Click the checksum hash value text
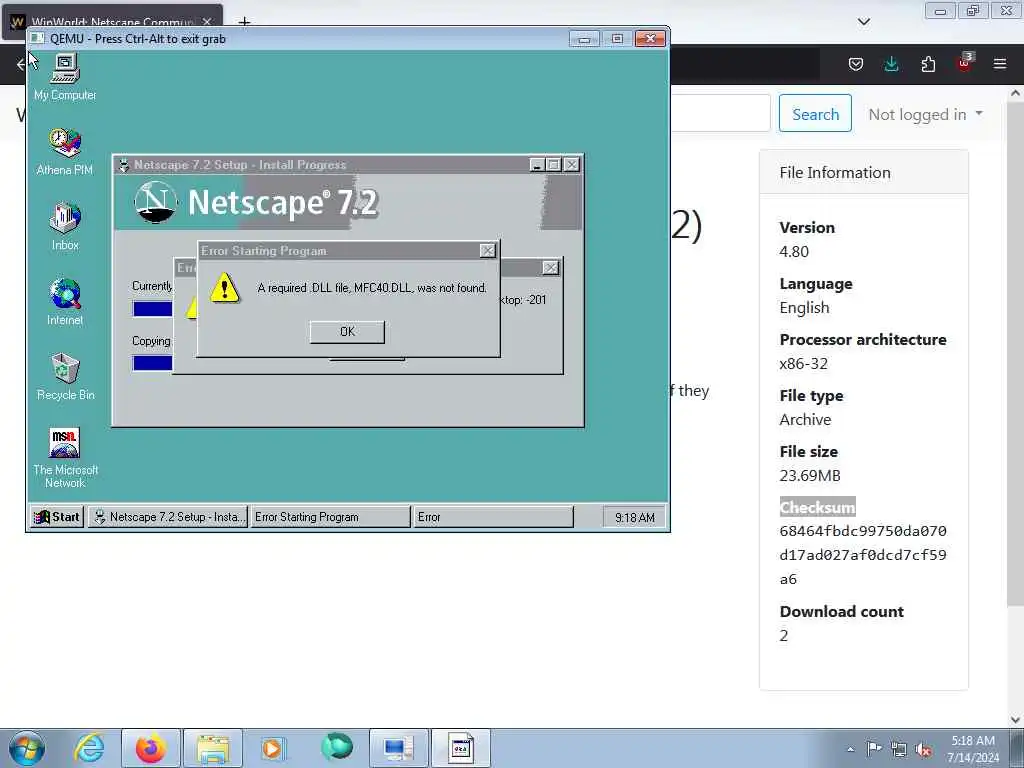Screen dimensions: 1024x768 [x=863, y=555]
